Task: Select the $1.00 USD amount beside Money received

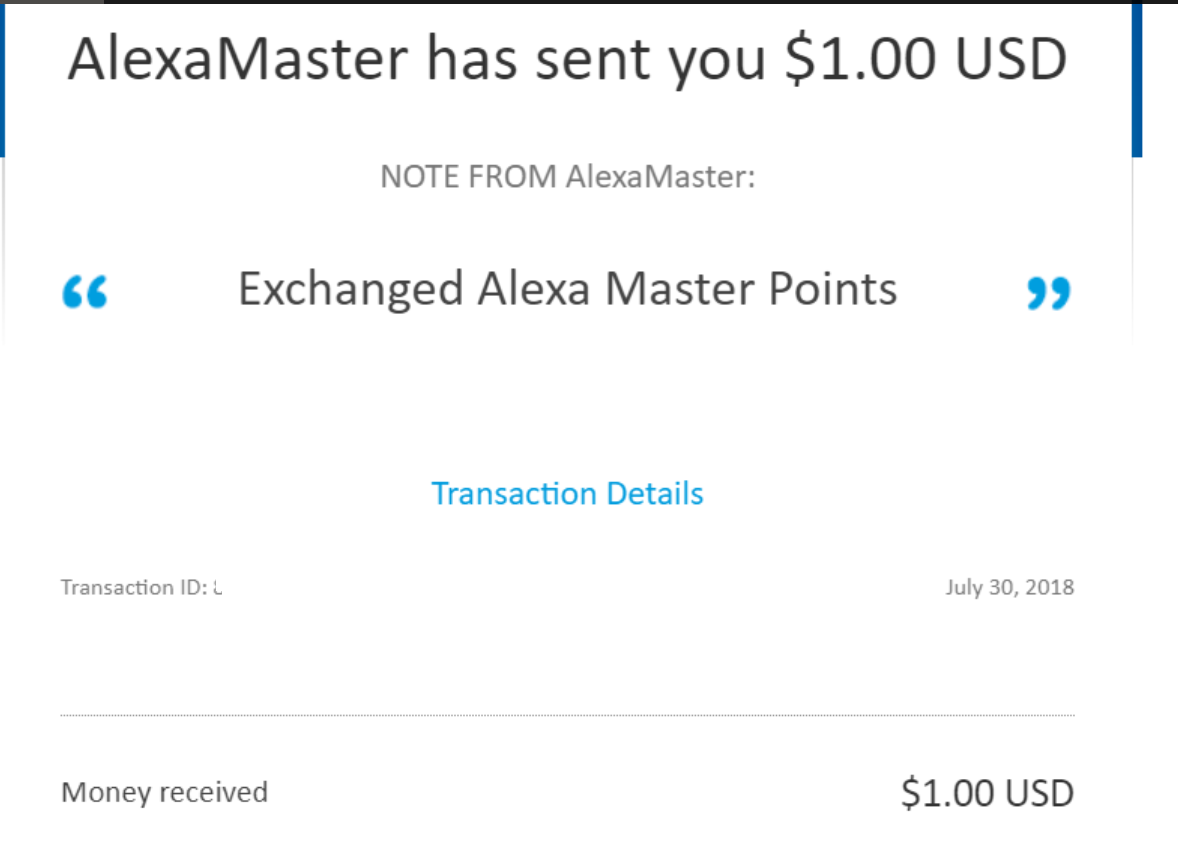Action: pos(986,793)
